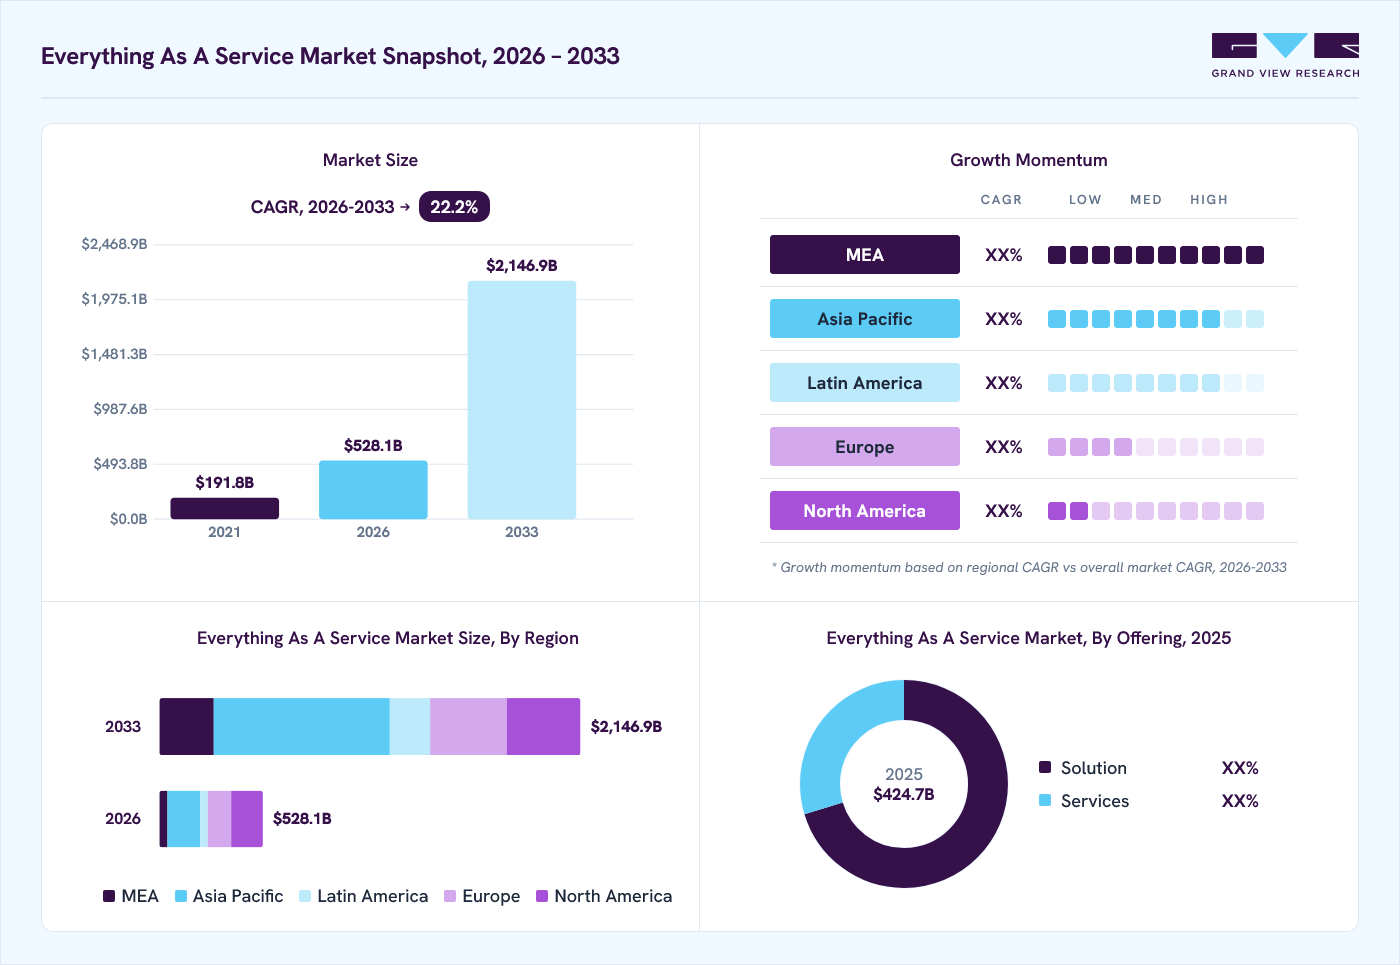
Task: Click the $2,146.9B label above the 2033 bar
Action: point(522,266)
